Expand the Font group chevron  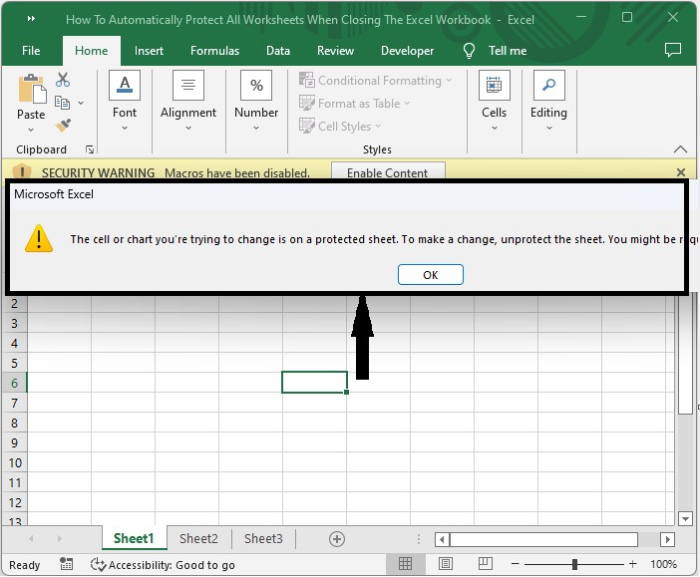pyautogui.click(x=125, y=128)
